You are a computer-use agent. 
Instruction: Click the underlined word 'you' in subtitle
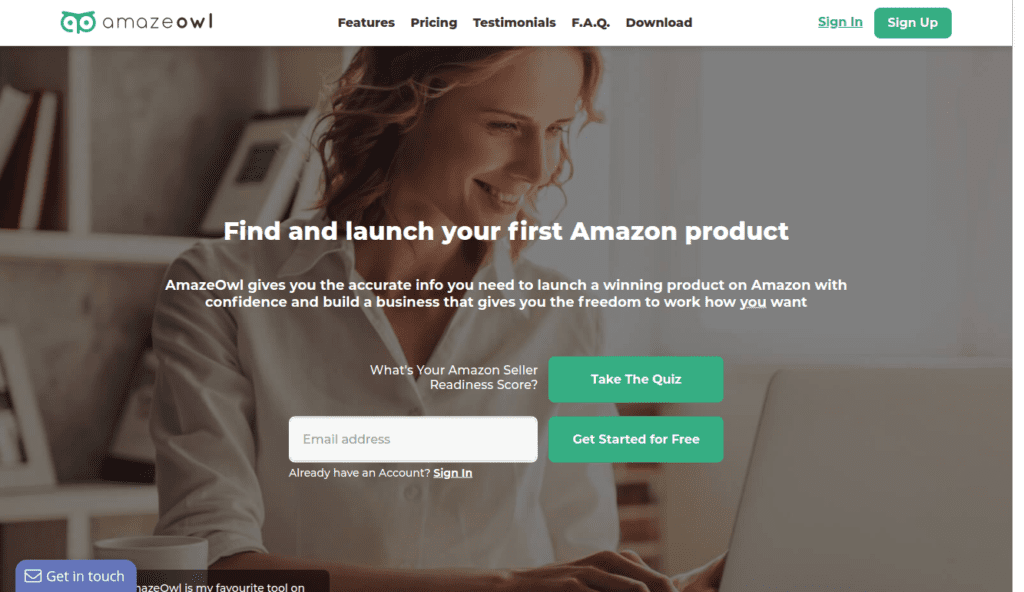pos(752,302)
